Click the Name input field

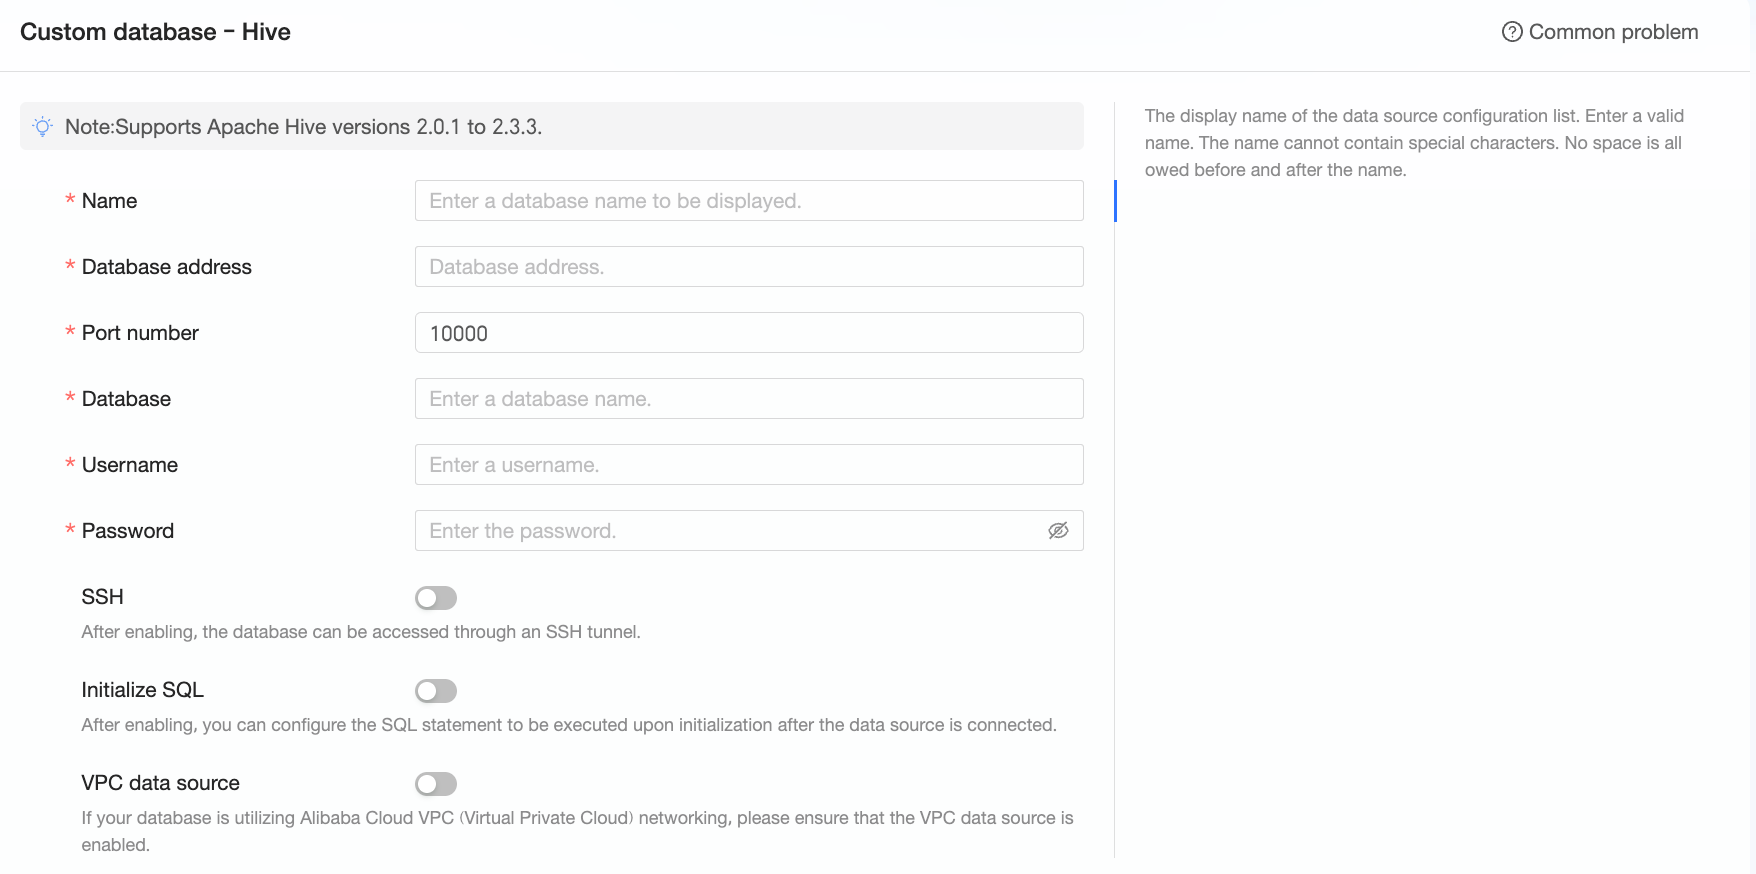(x=748, y=201)
